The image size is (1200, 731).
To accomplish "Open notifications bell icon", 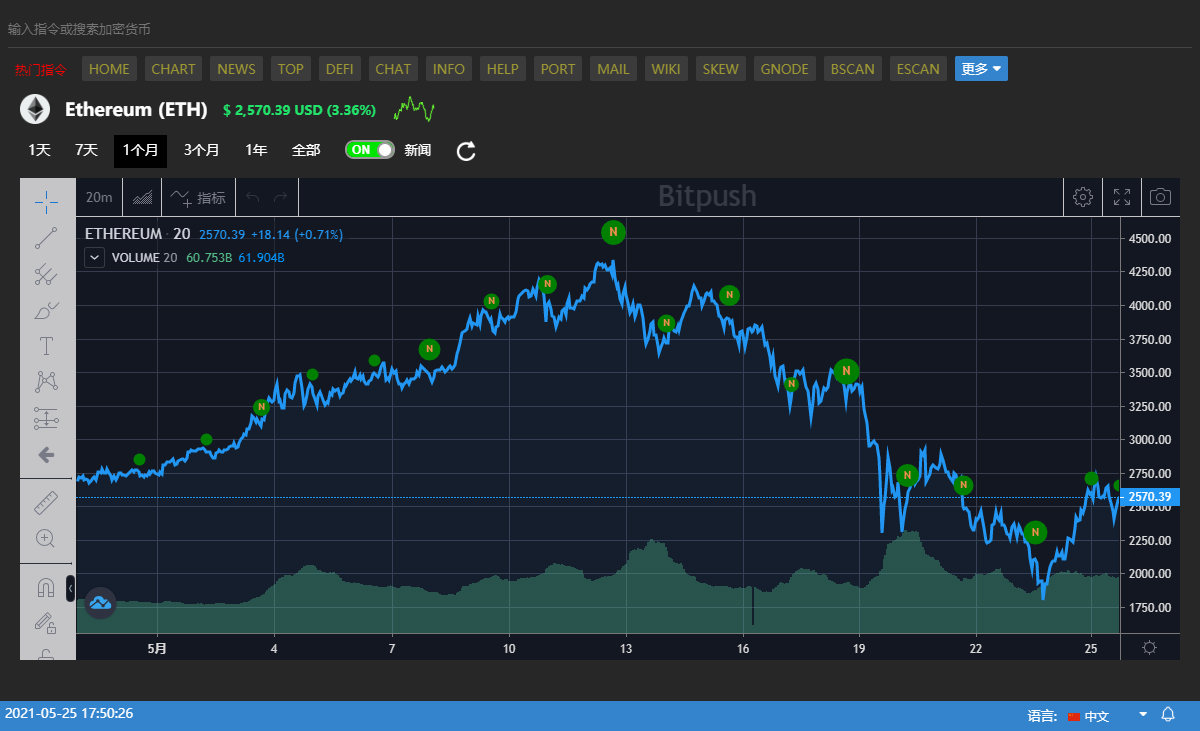I will [1168, 715].
